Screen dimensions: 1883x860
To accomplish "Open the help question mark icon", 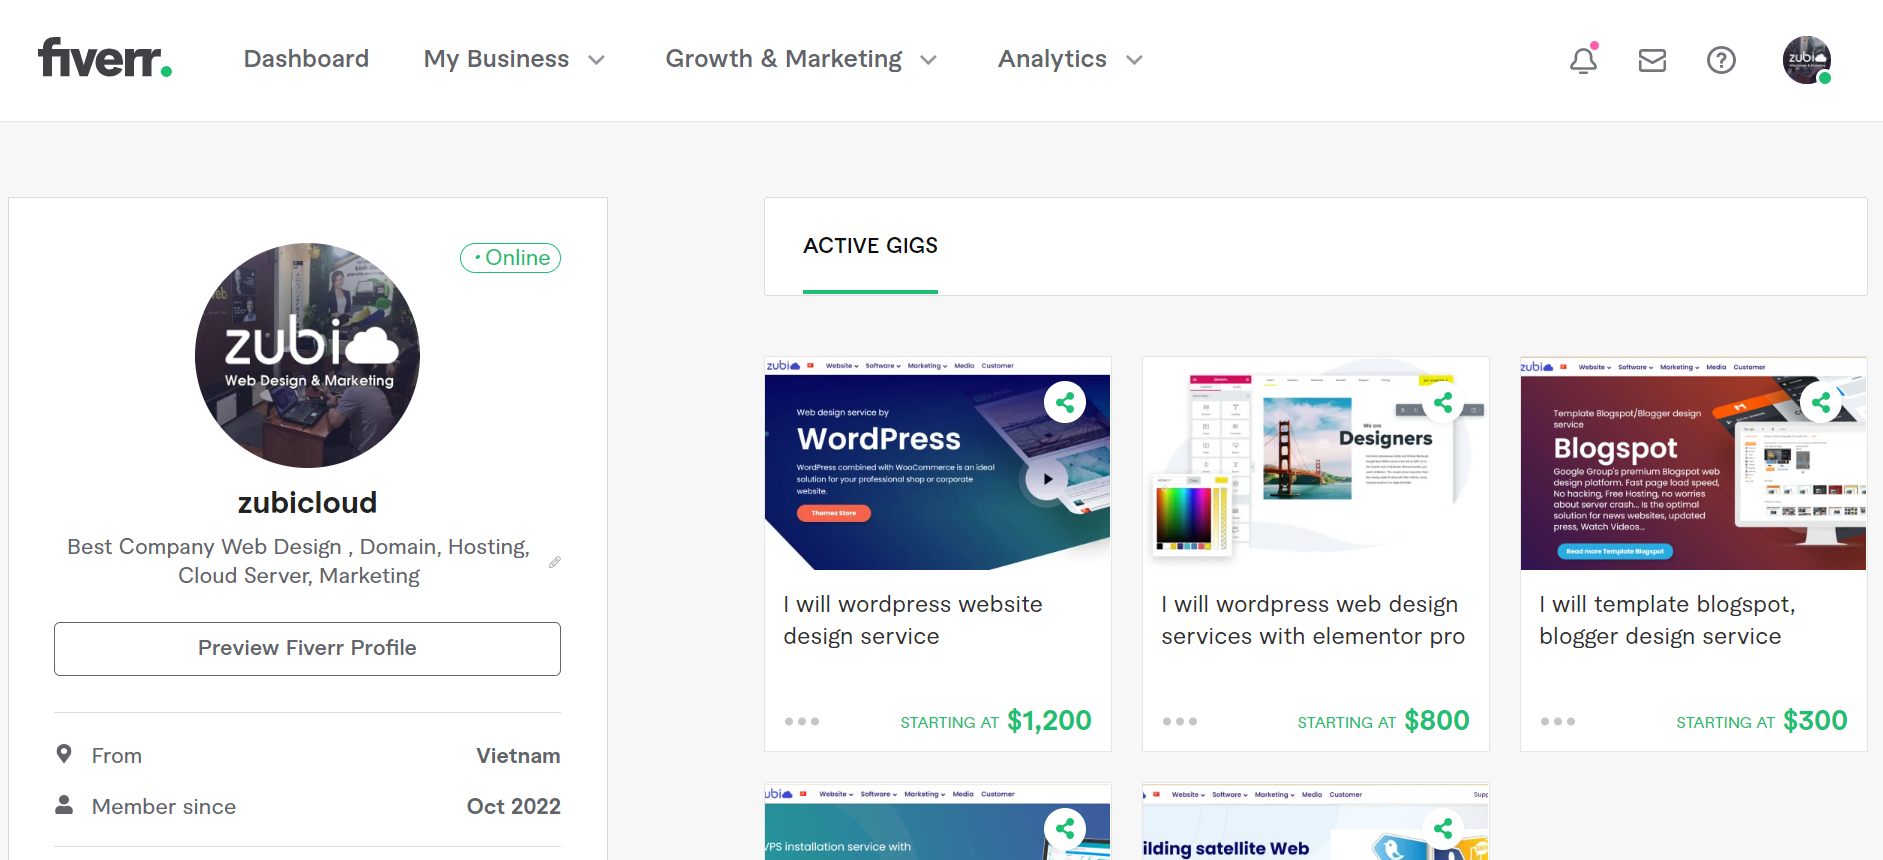I will pos(1721,60).
